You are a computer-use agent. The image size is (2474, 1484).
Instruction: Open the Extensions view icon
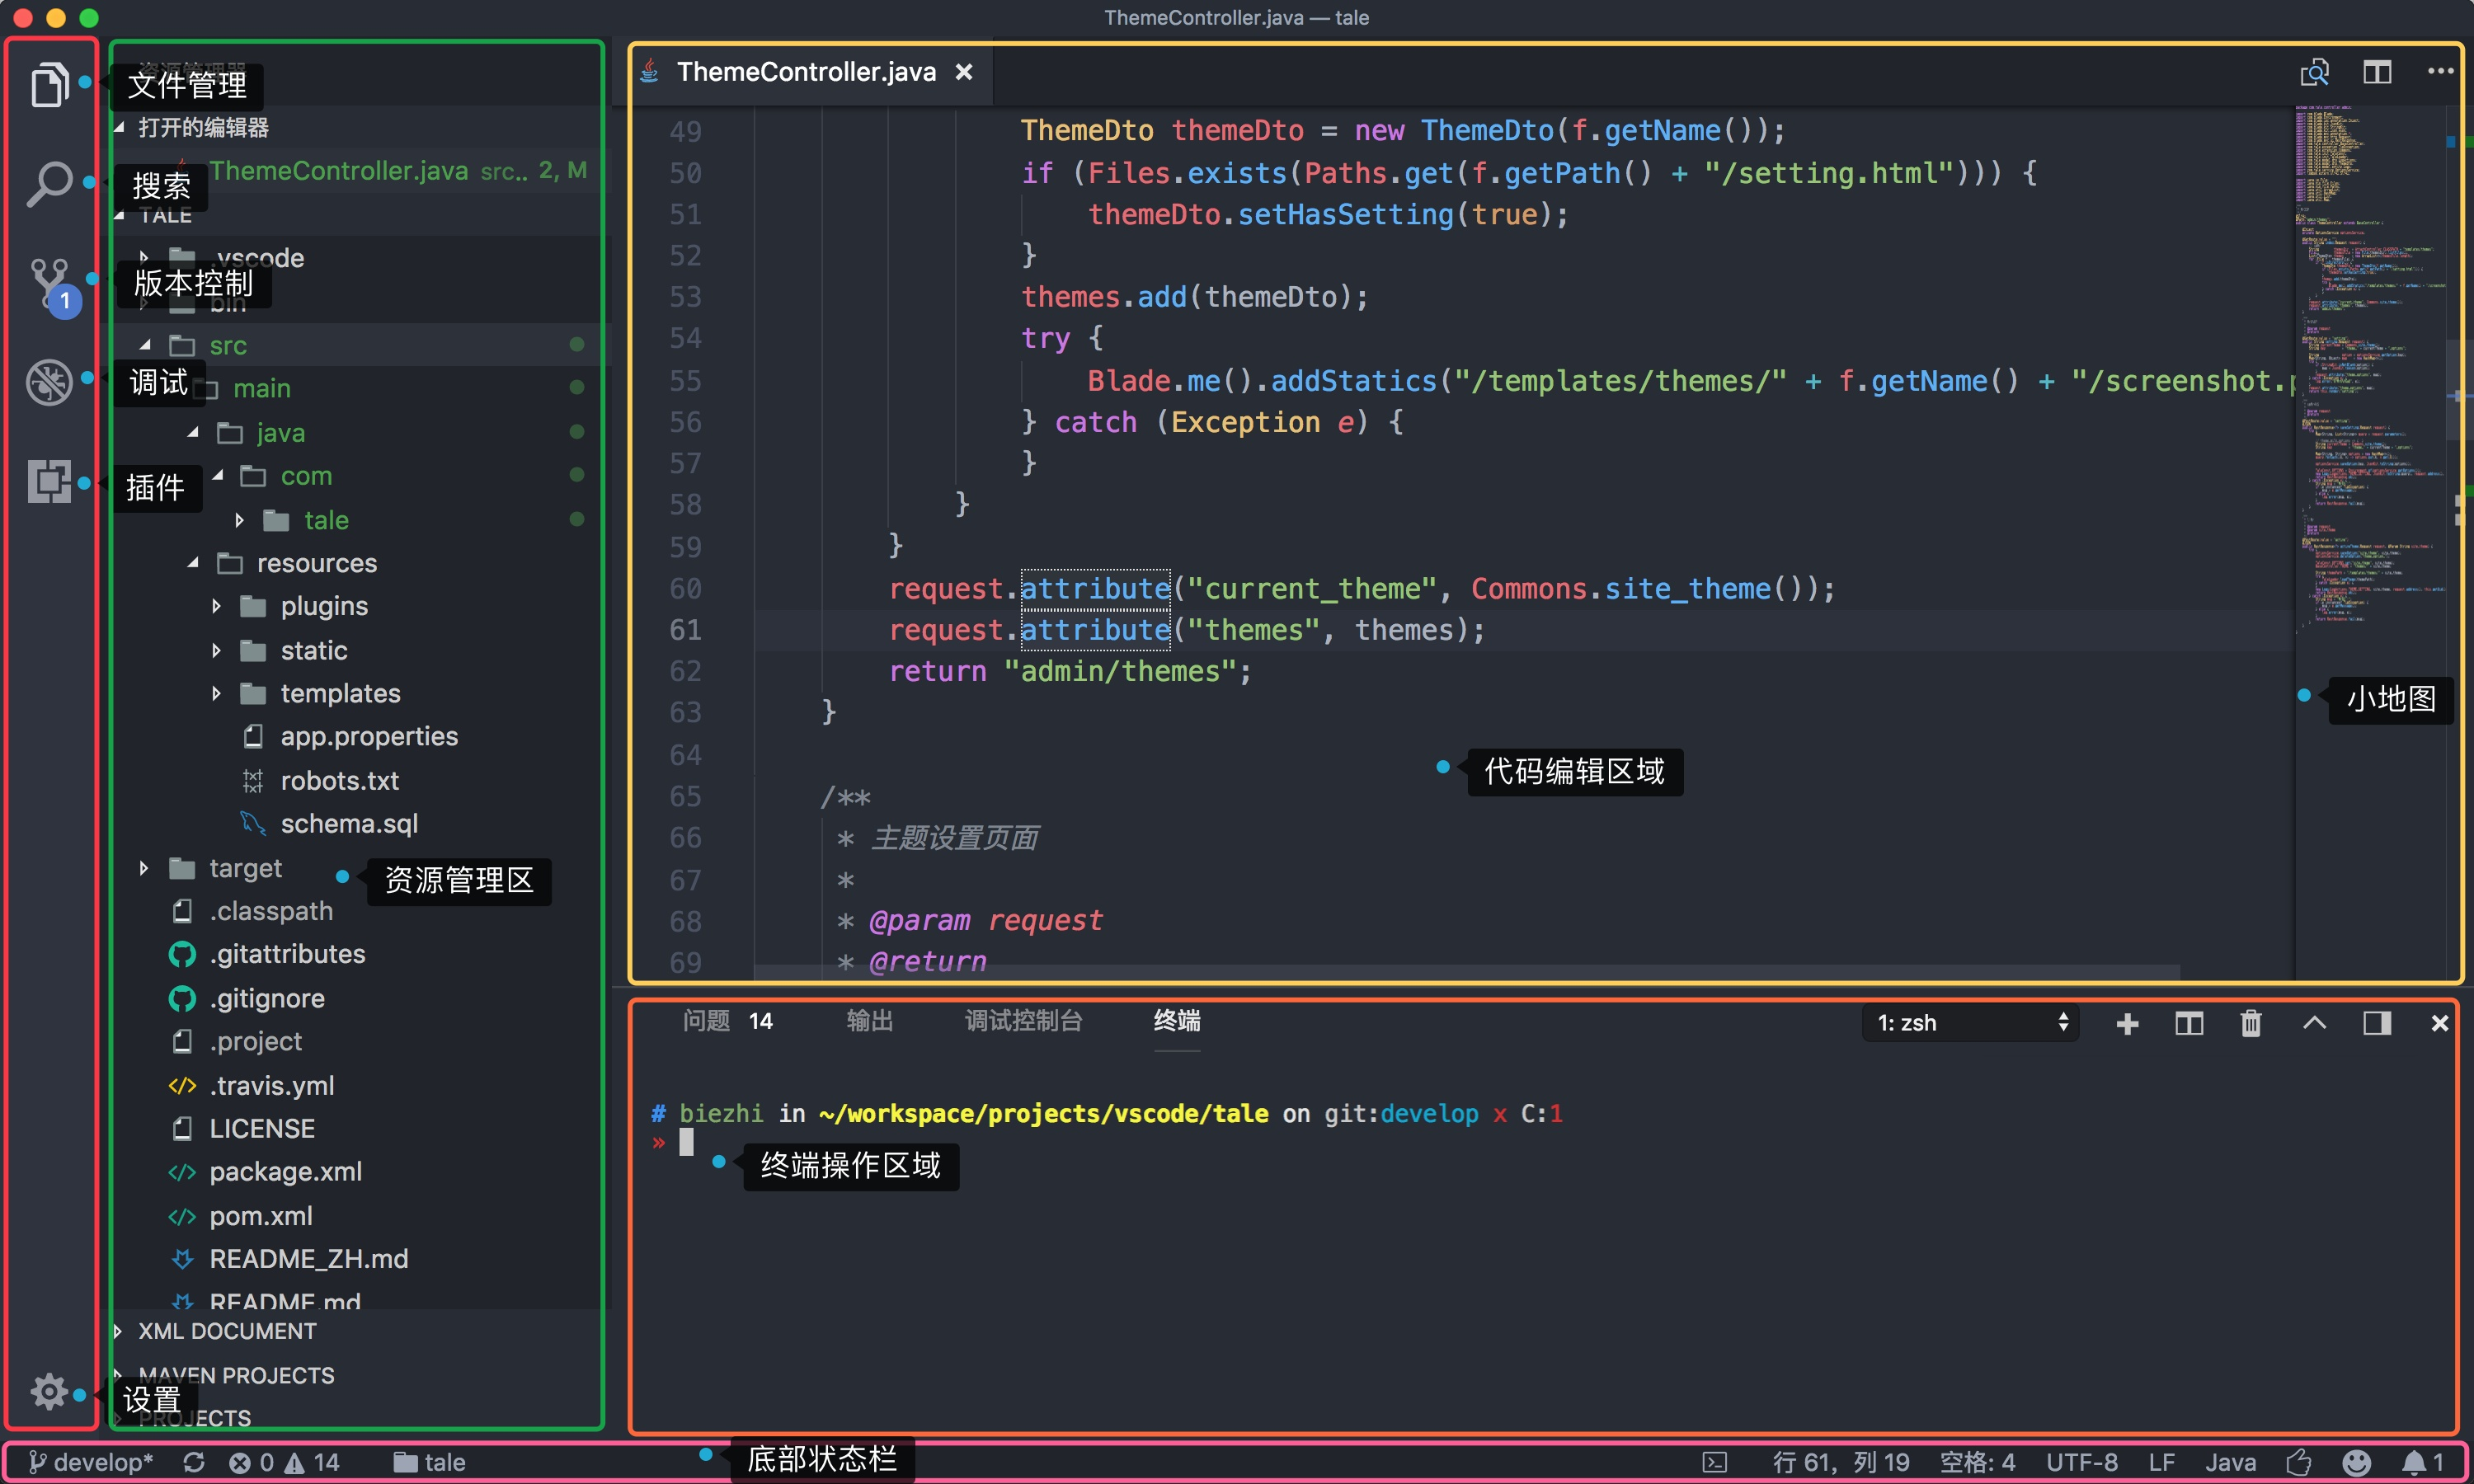49,482
